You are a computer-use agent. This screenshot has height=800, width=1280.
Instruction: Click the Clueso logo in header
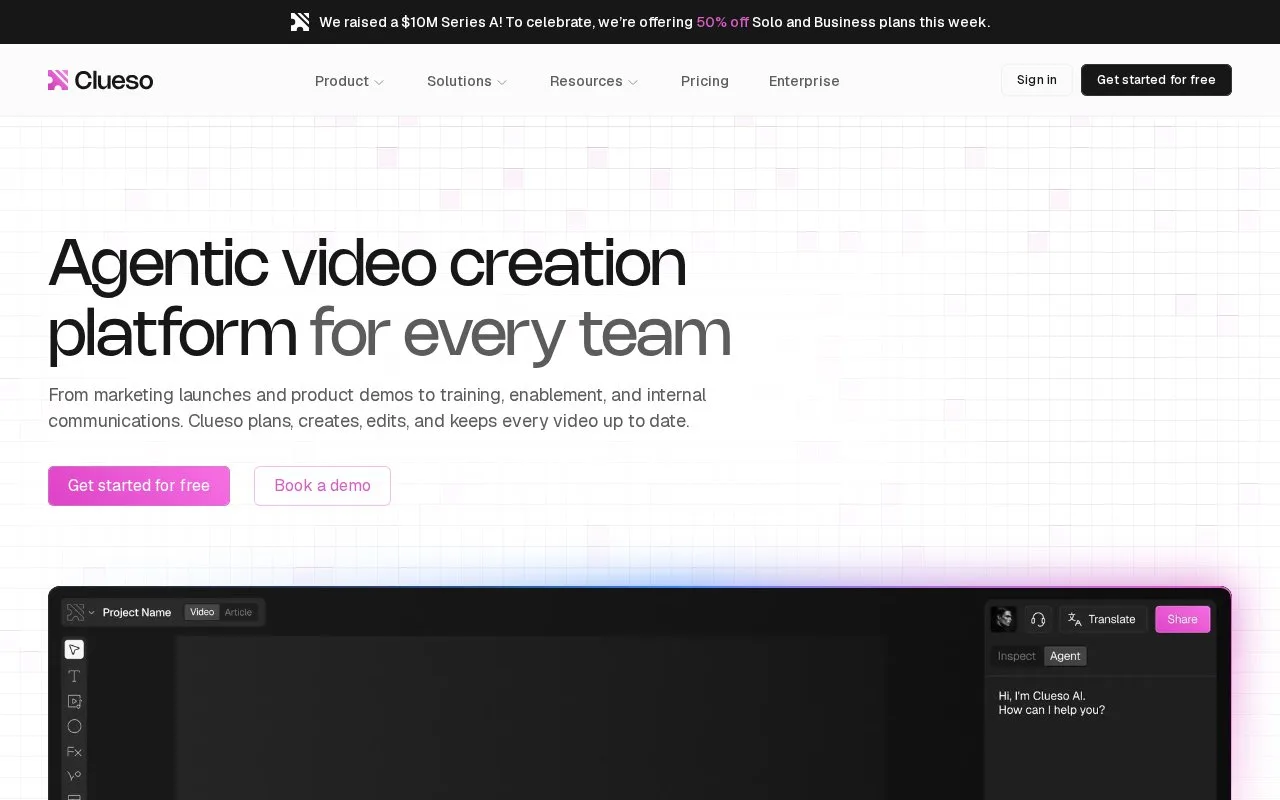tap(100, 80)
